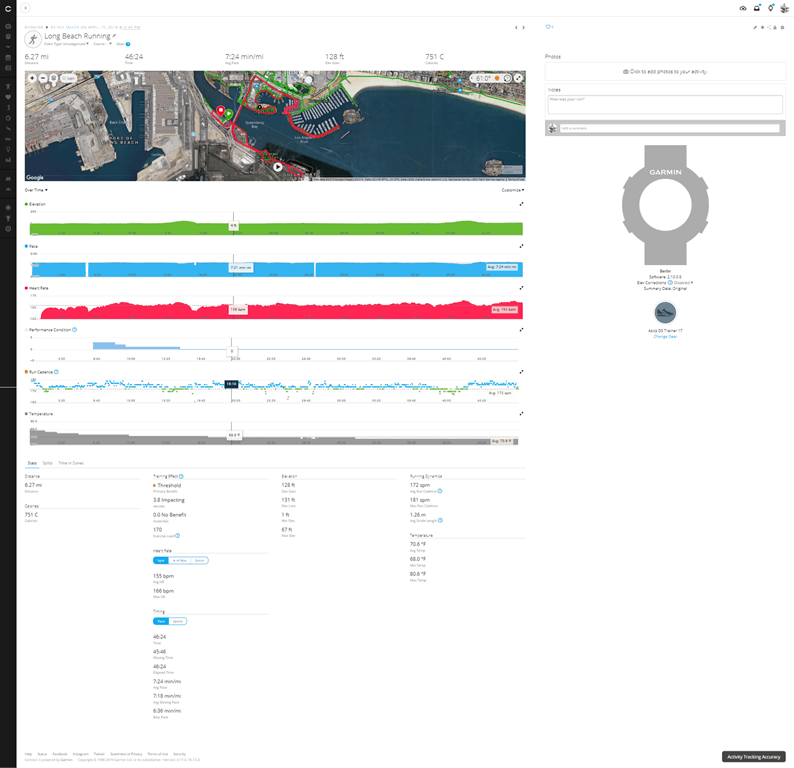This screenshot has width=794, height=768.
Task: Expand the Heart Rate chart
Action: click(521, 288)
